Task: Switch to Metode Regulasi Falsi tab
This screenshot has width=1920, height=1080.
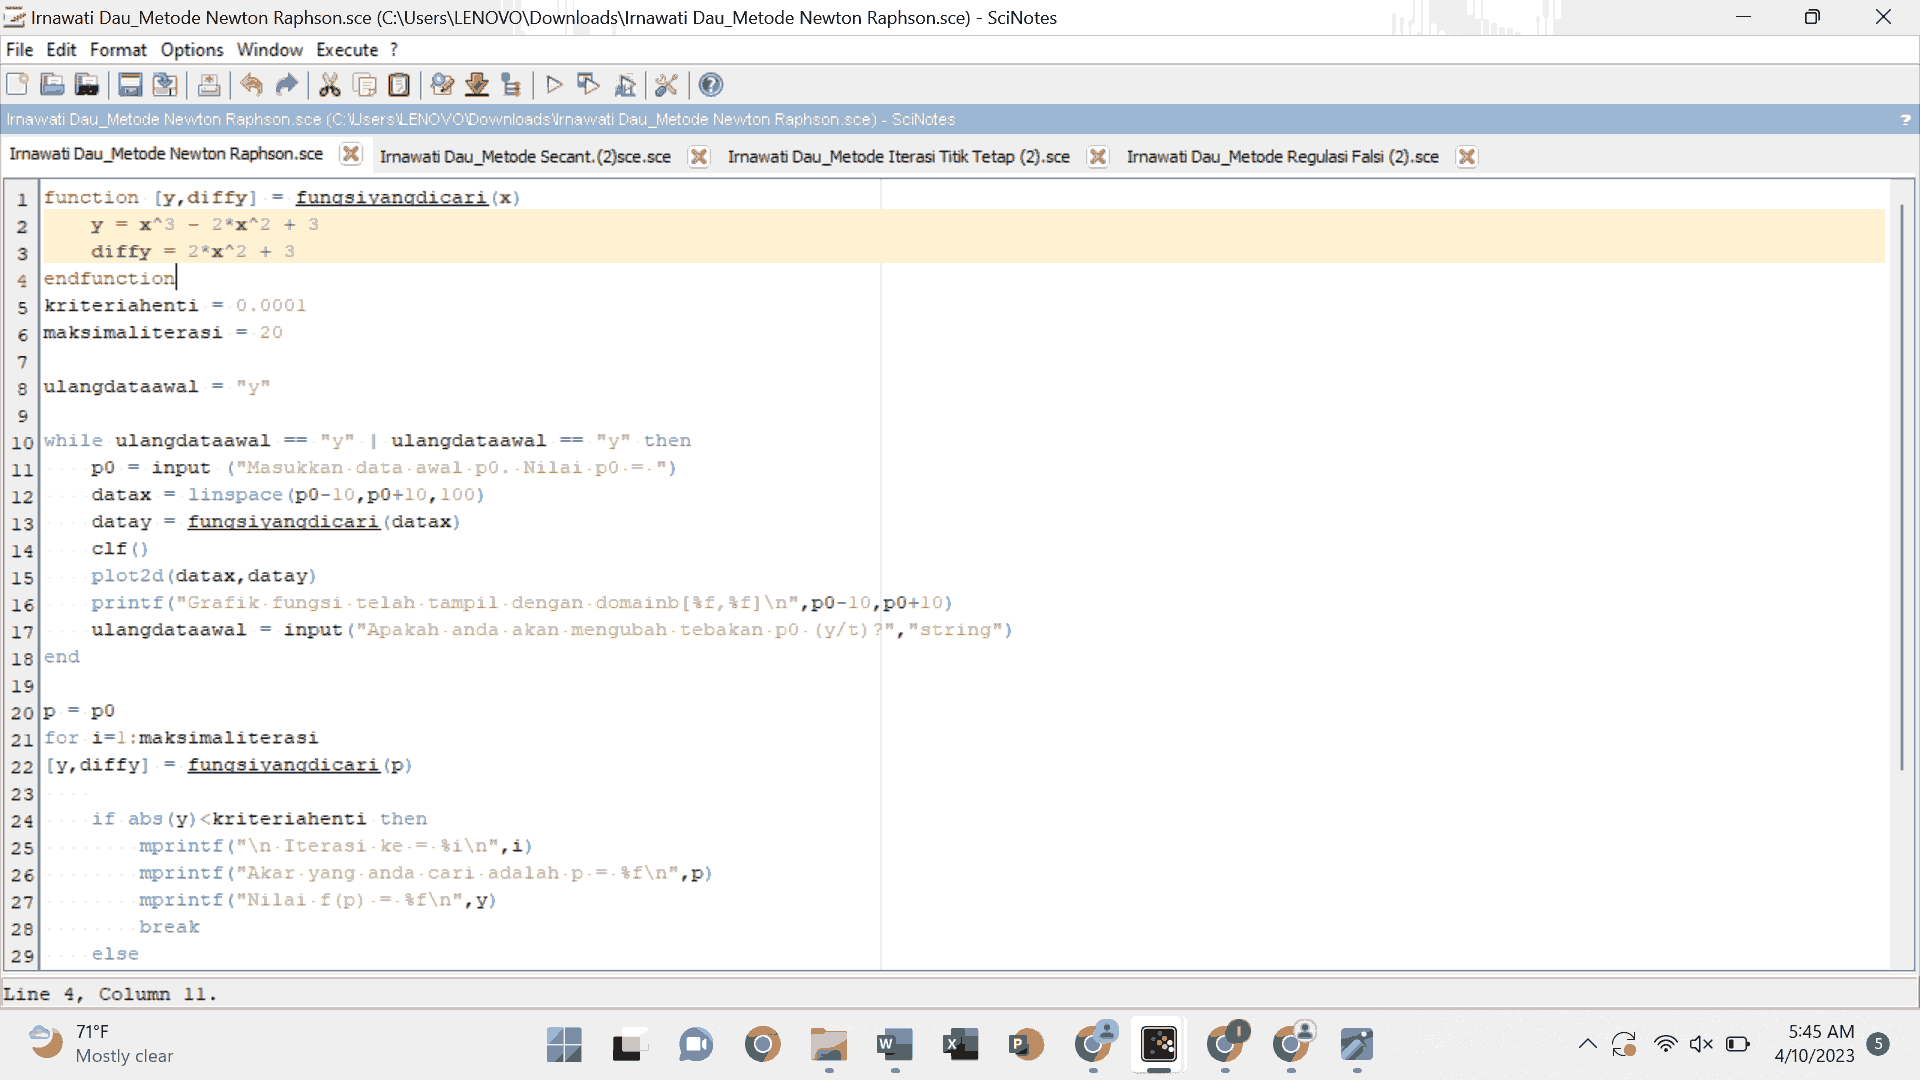Action: pos(1283,157)
